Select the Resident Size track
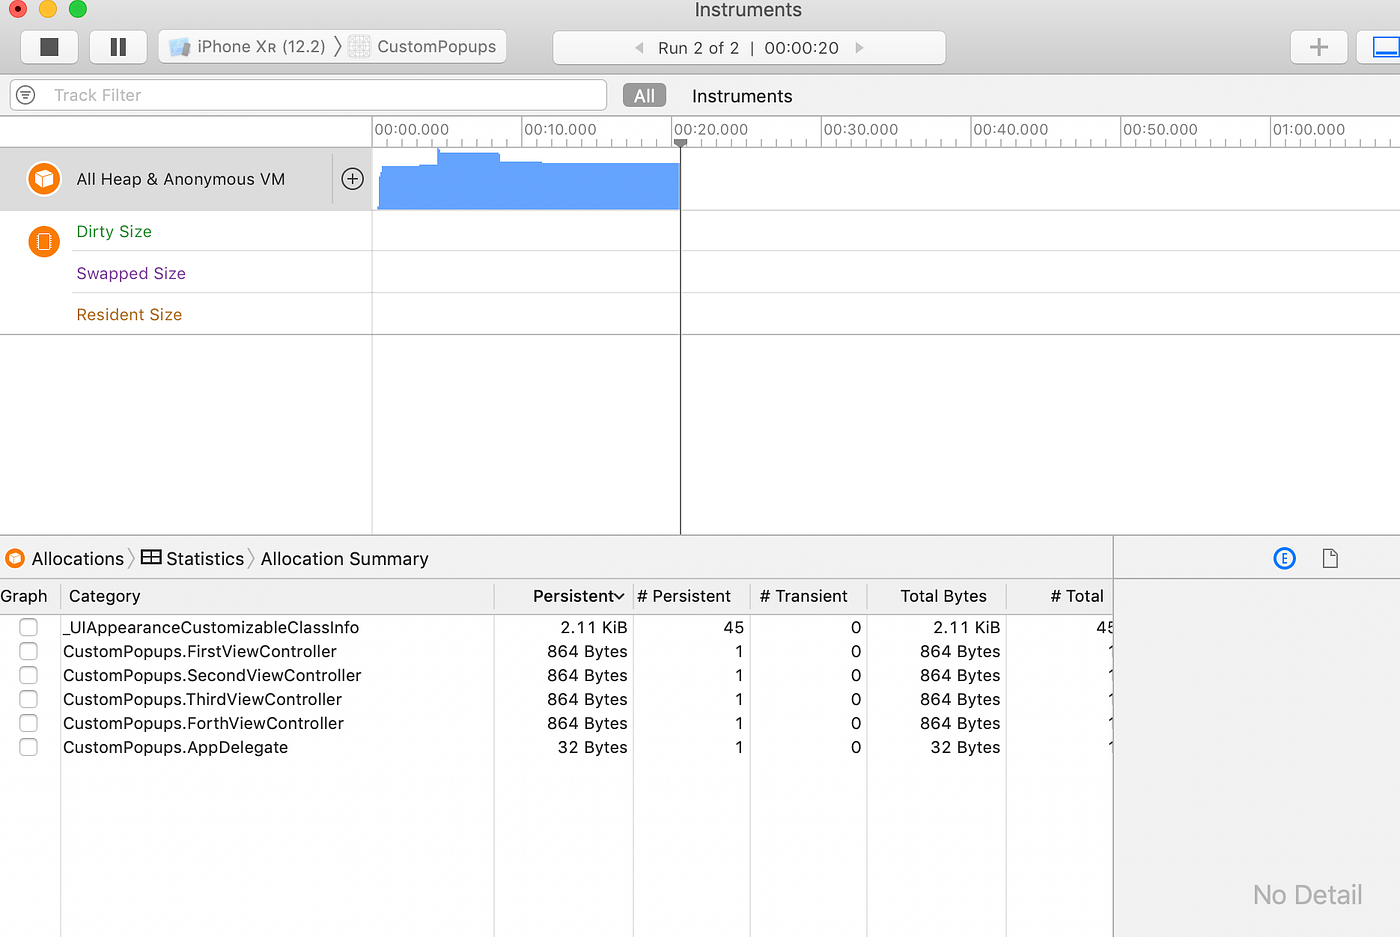1400x937 pixels. pyautogui.click(x=129, y=314)
